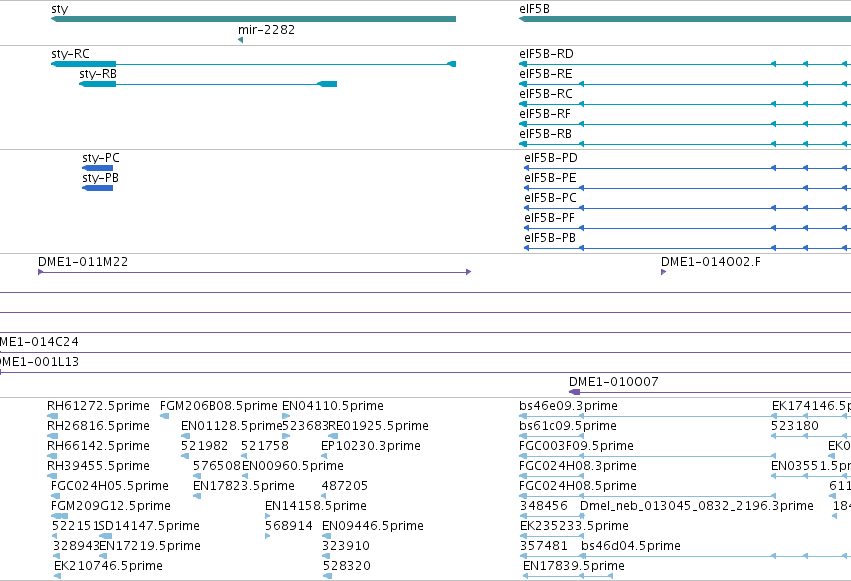Select FGC024H05.5prime EST

point(55,496)
